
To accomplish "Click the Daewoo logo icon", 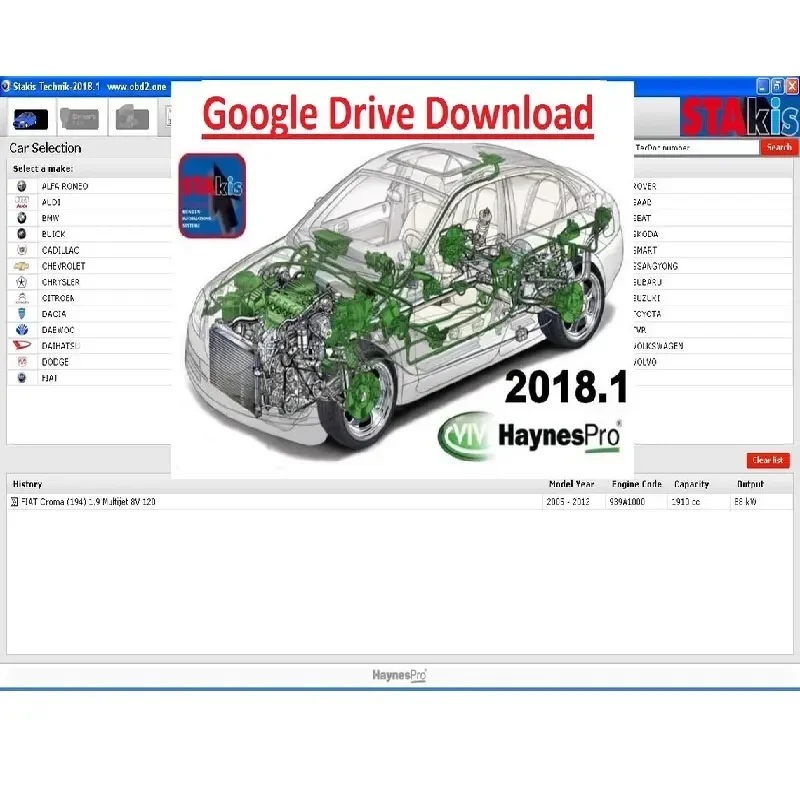I will (21, 330).
